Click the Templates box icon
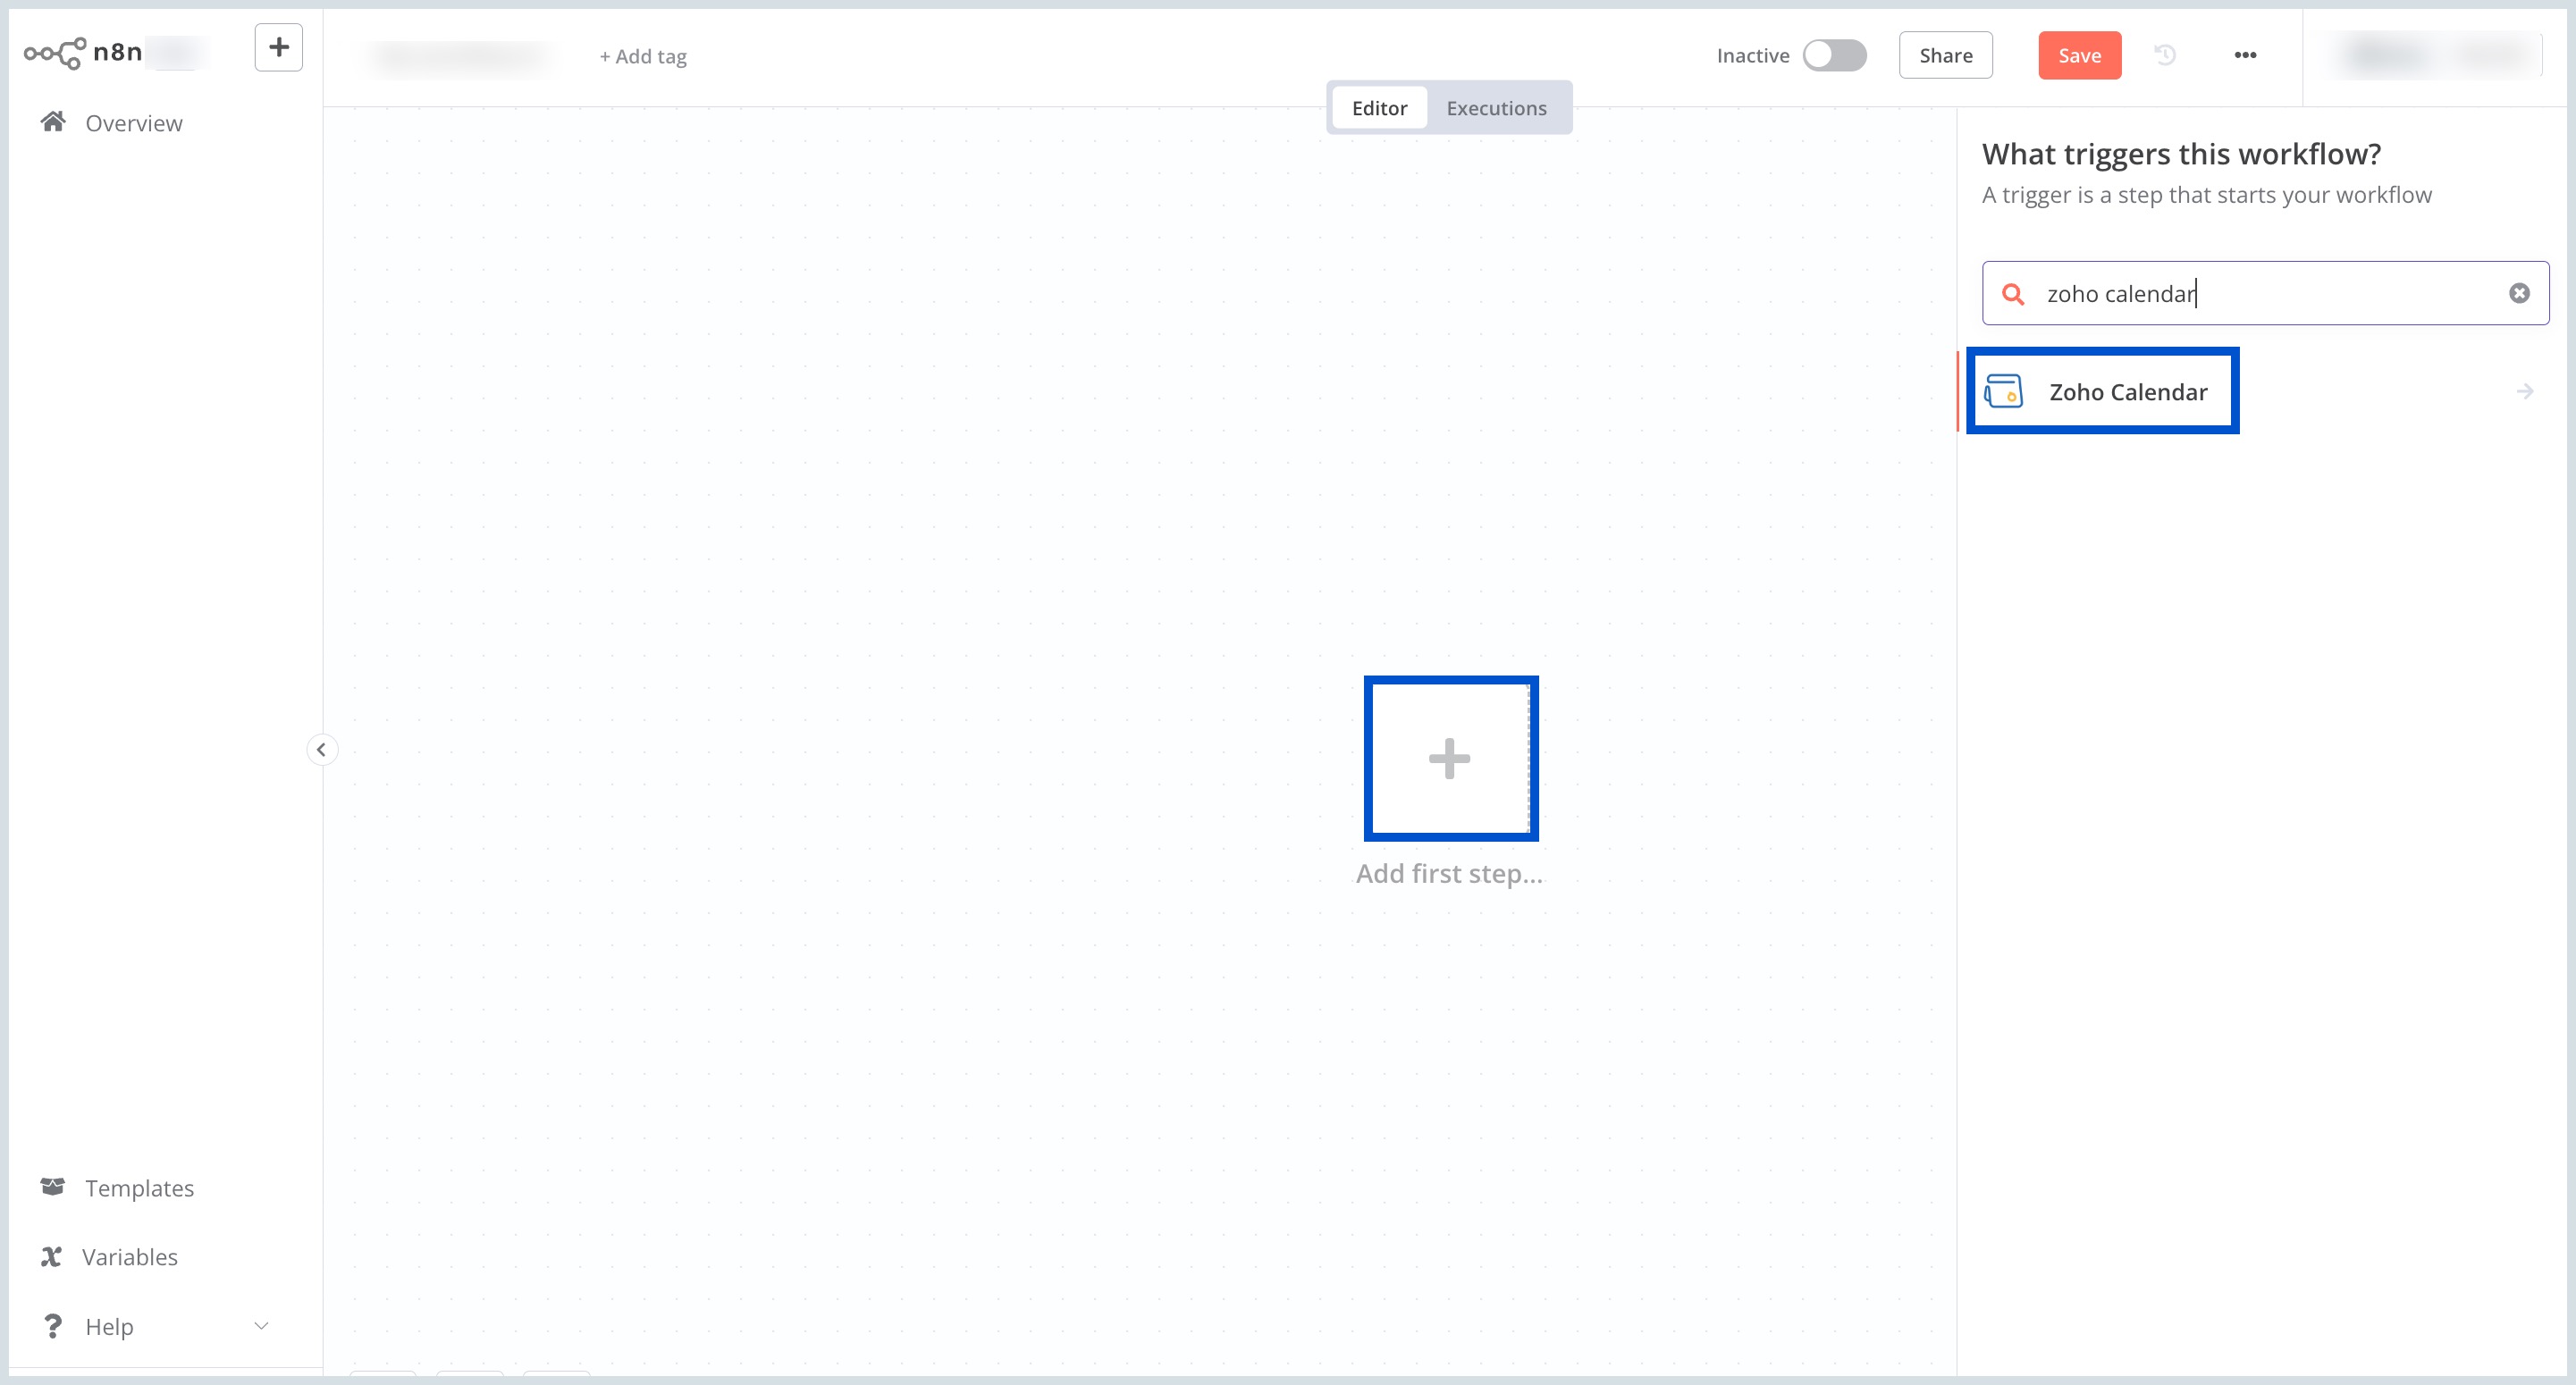 tap(53, 1187)
